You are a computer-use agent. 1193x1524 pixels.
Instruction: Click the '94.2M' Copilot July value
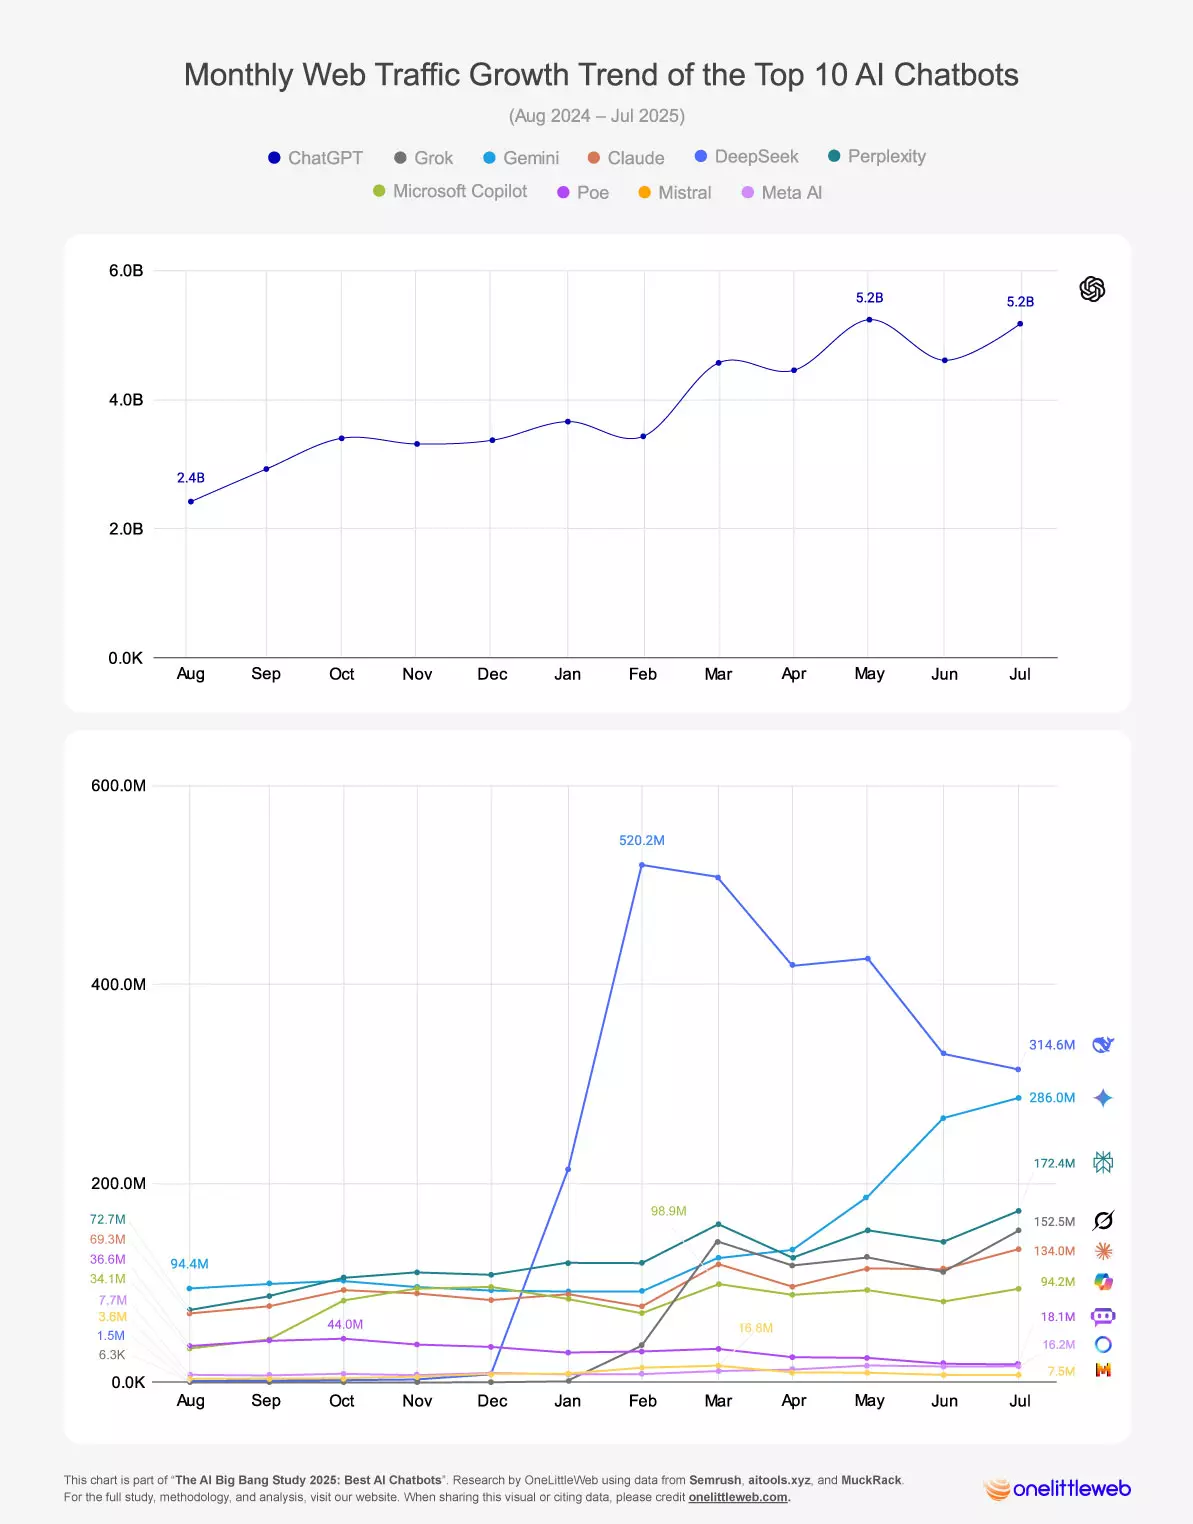tap(1058, 1282)
